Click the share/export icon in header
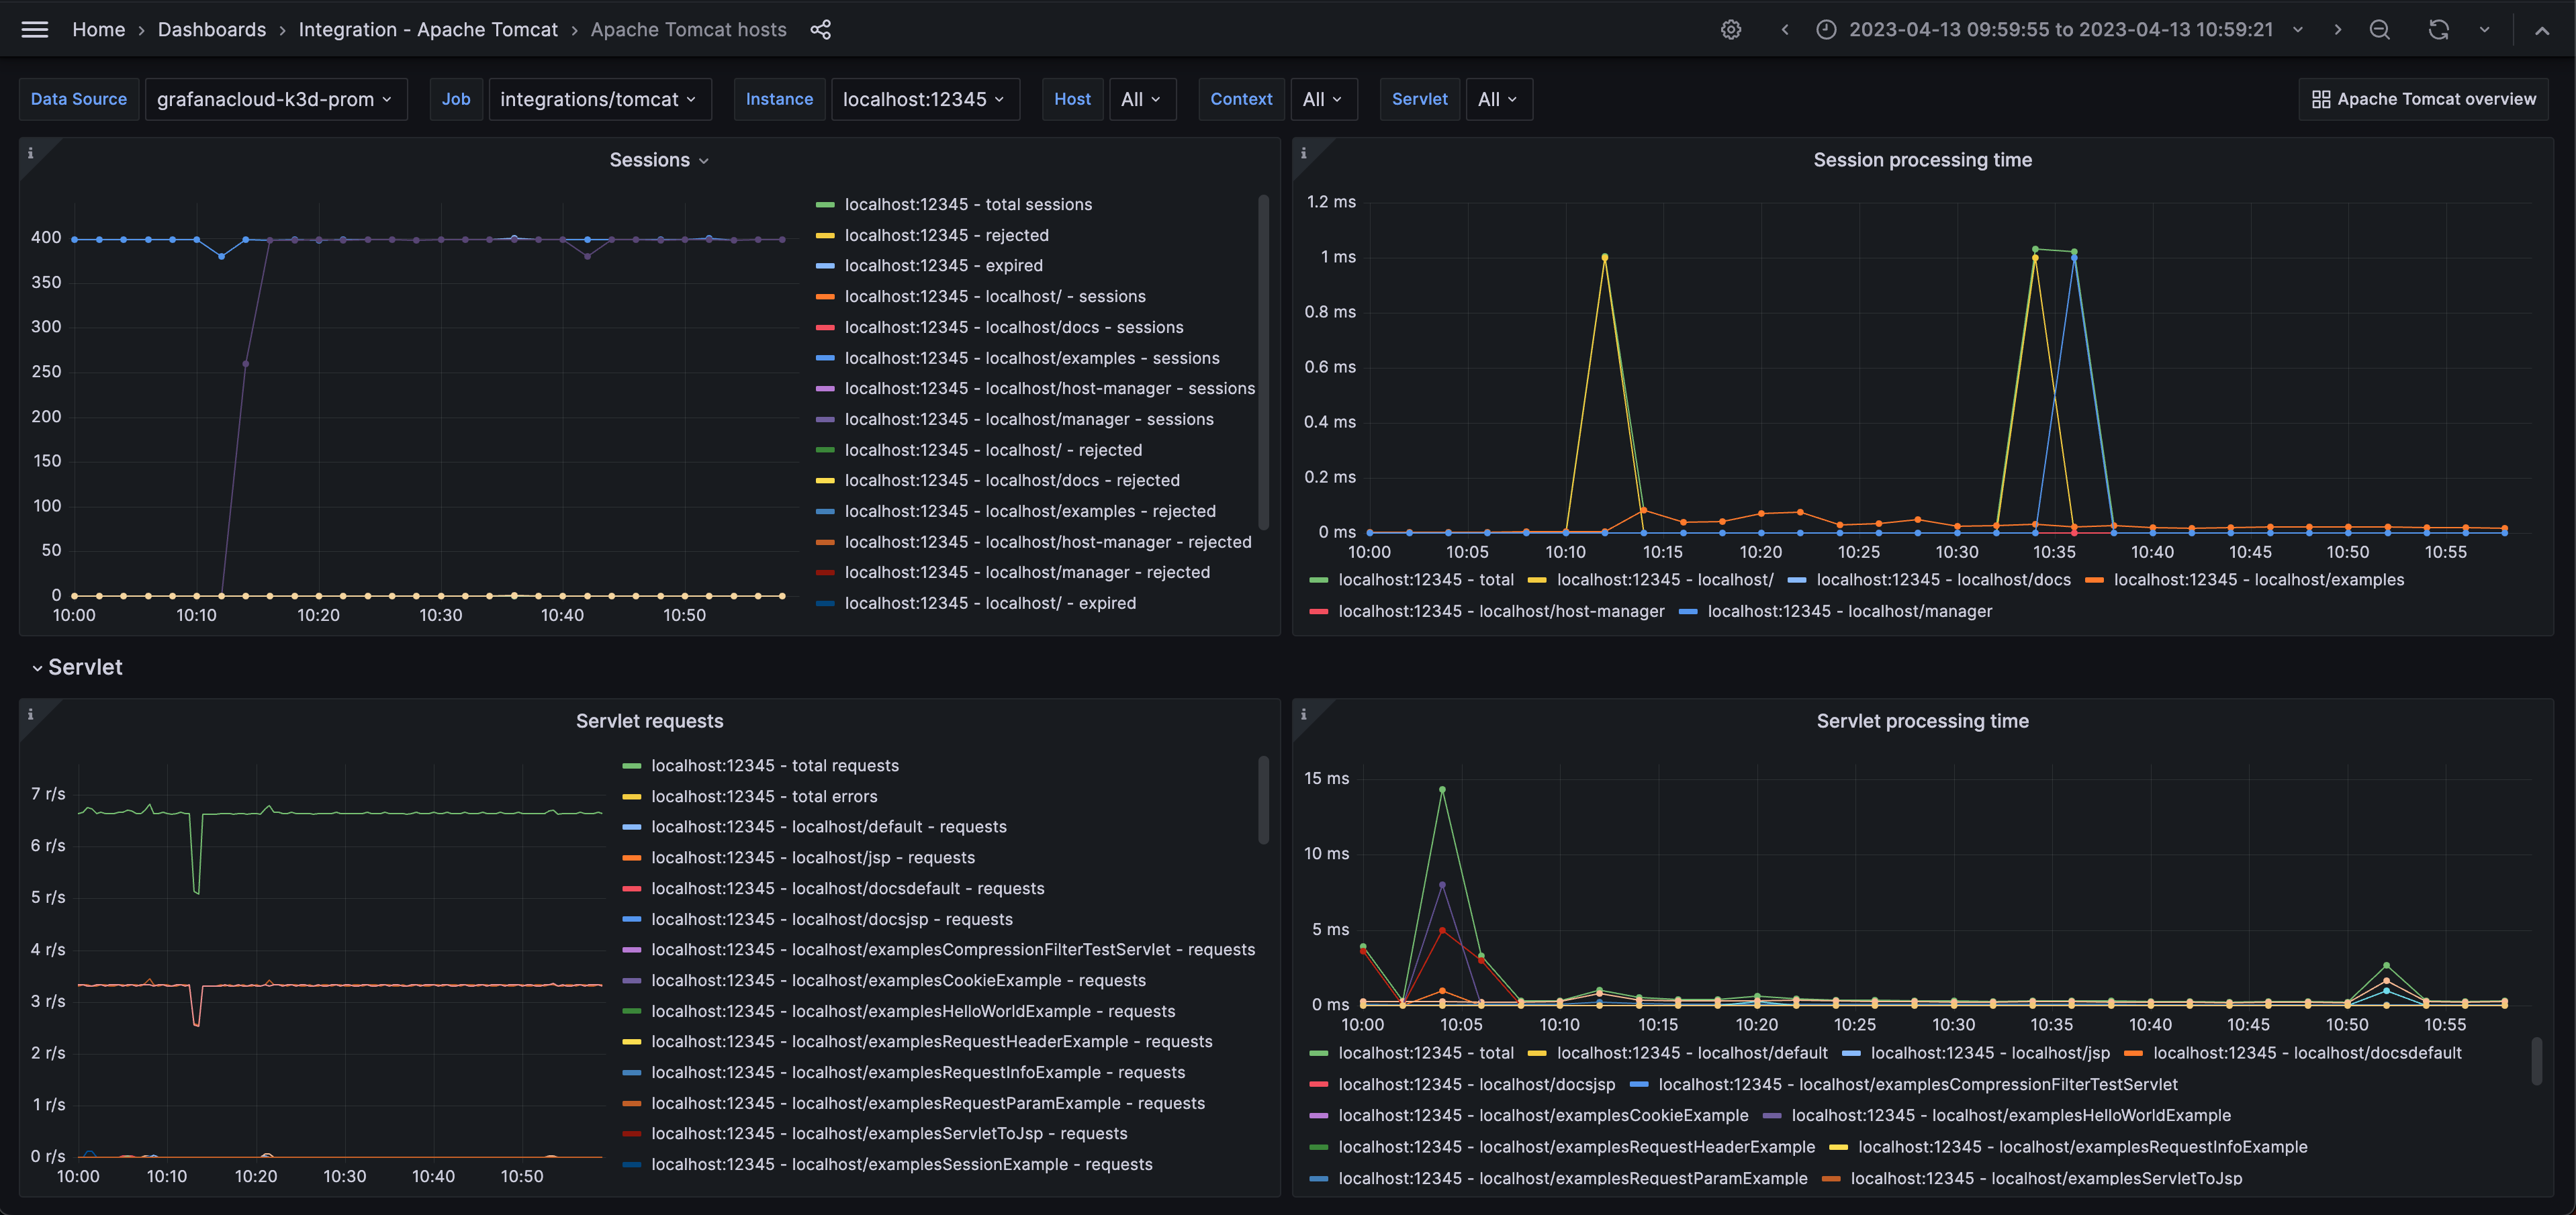The height and width of the screenshot is (1215, 2576). pyautogui.click(x=820, y=30)
